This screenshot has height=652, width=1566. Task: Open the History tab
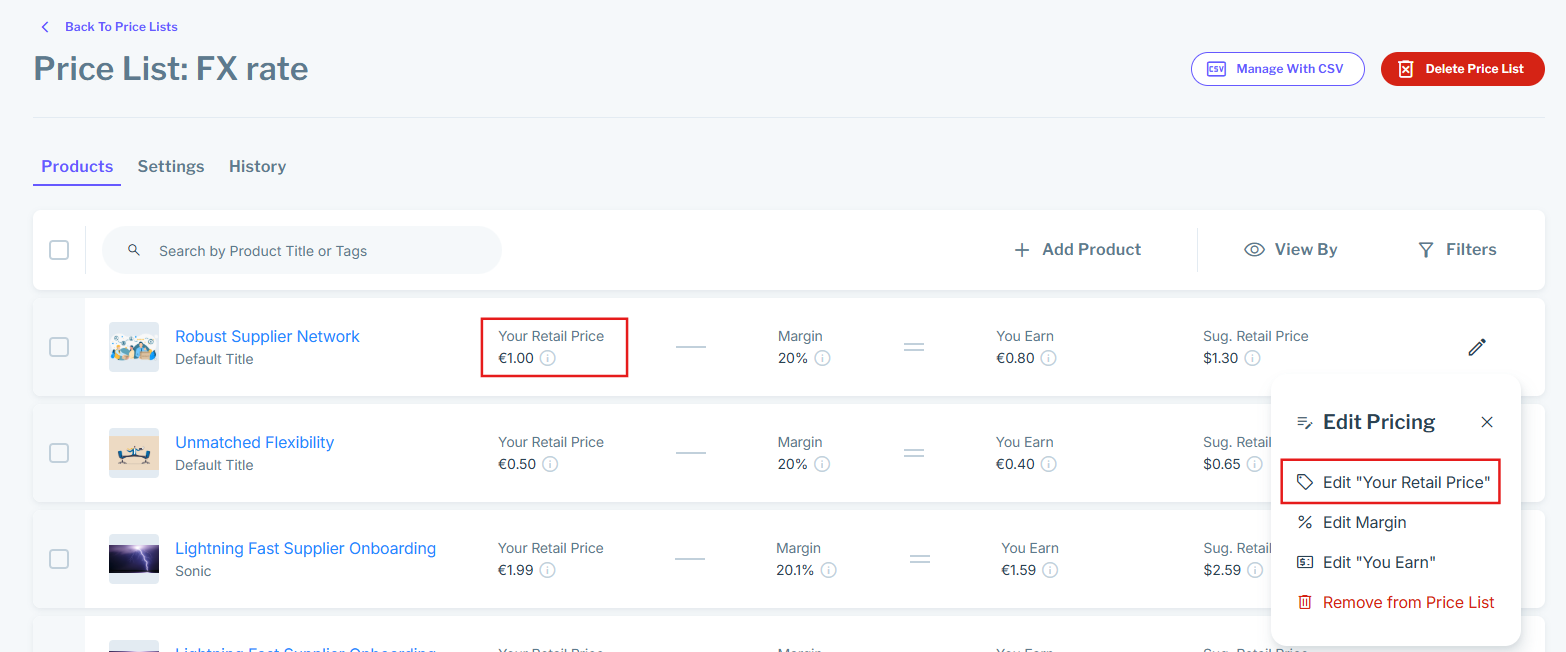[x=257, y=167]
